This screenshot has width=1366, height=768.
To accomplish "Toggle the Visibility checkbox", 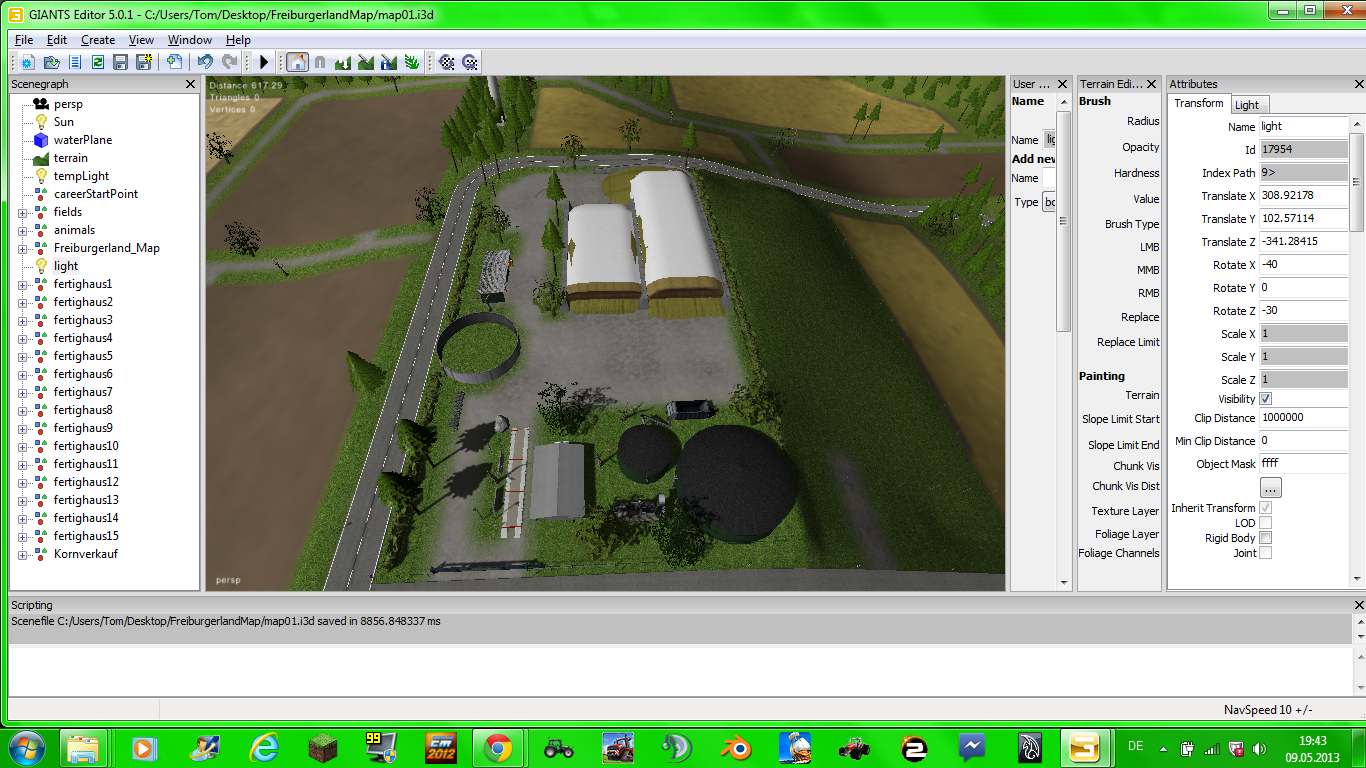I will (x=1265, y=399).
